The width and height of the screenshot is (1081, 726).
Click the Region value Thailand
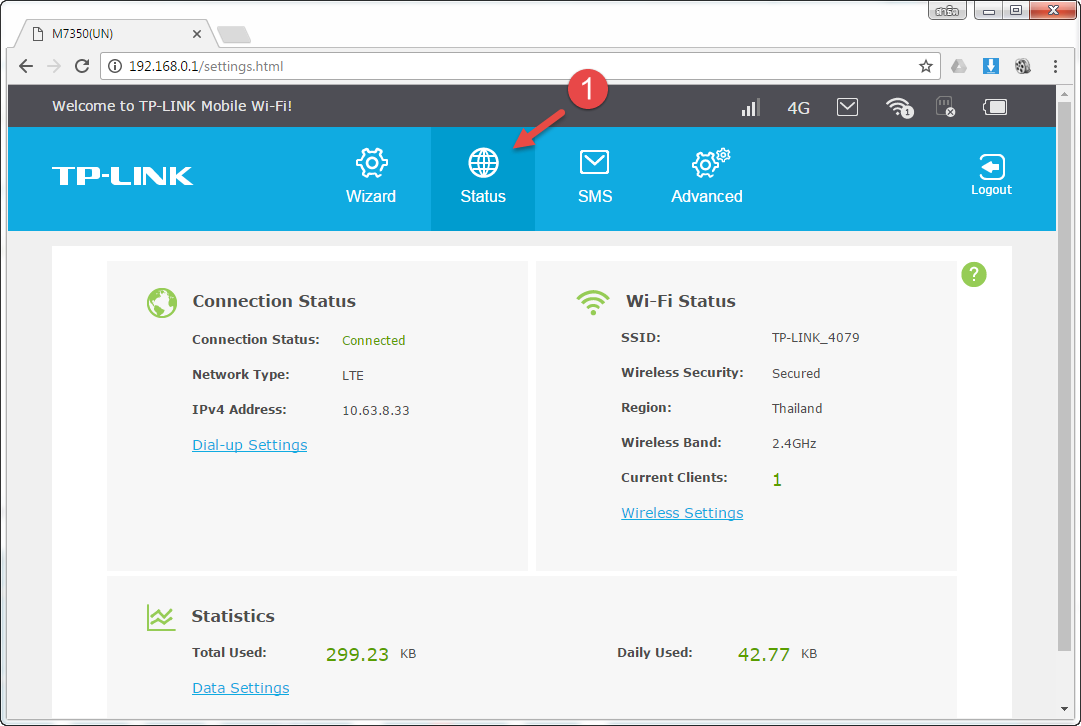(x=797, y=408)
